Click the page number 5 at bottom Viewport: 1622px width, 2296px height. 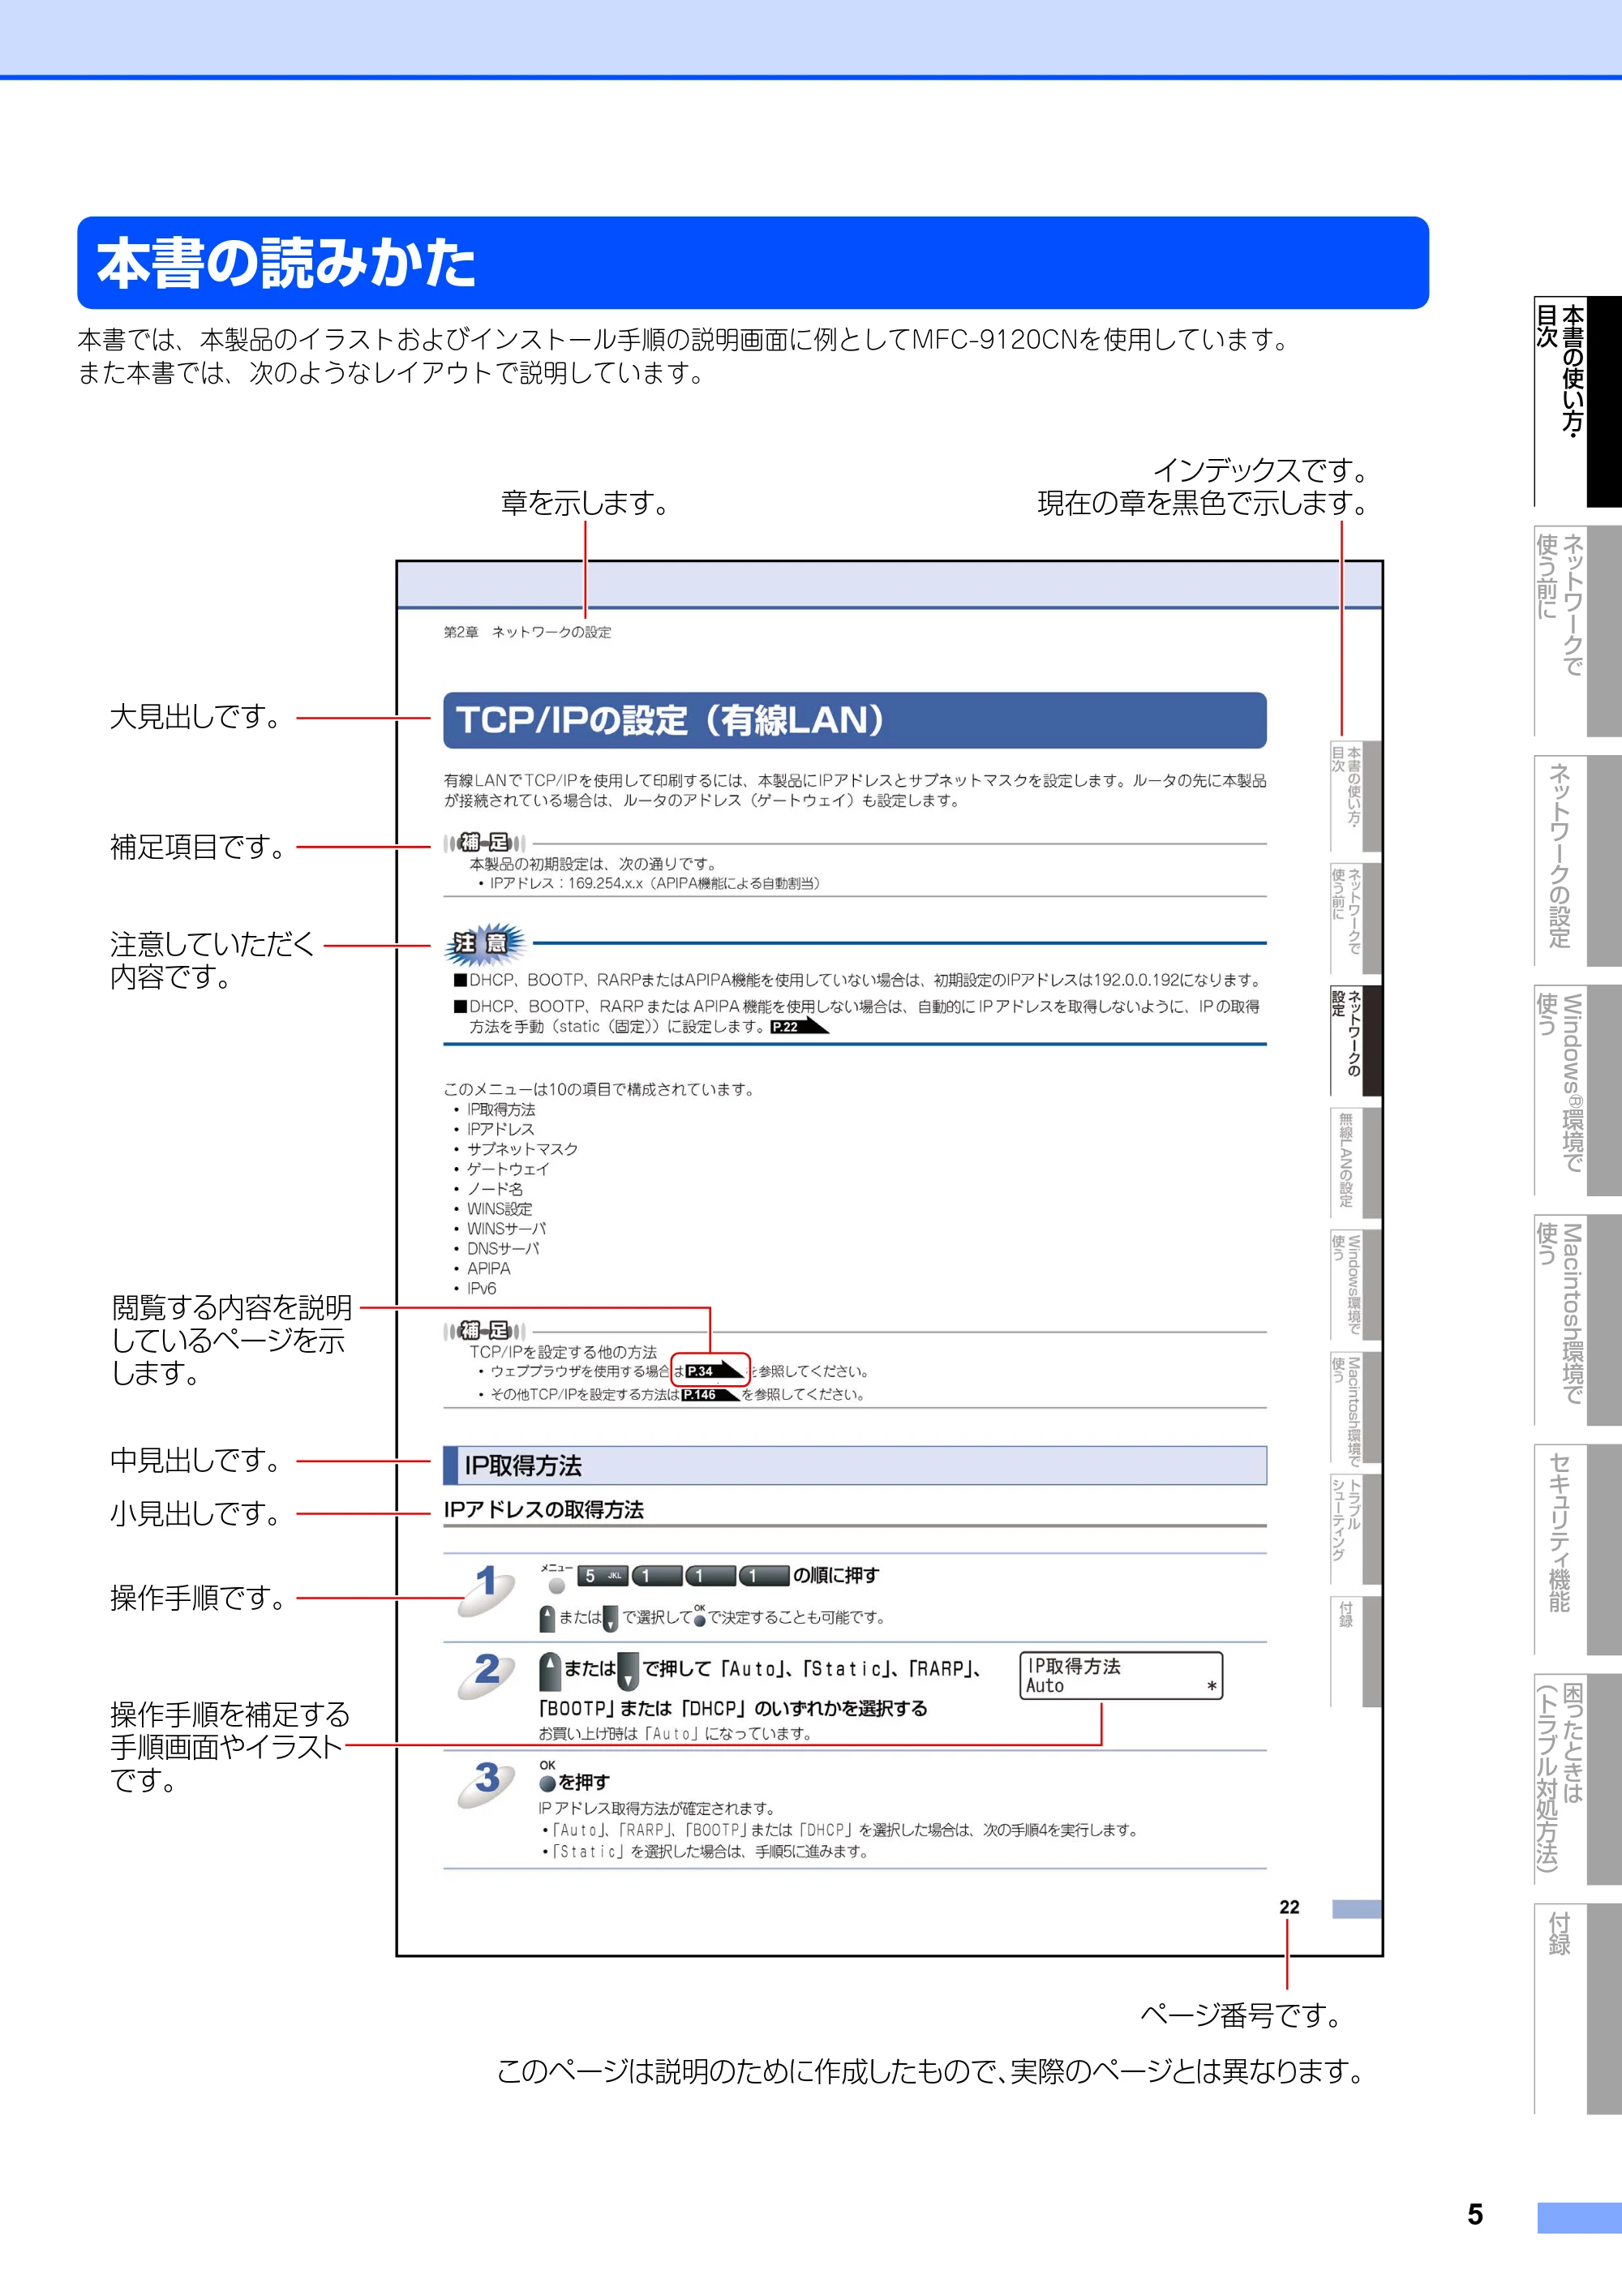1475,2215
